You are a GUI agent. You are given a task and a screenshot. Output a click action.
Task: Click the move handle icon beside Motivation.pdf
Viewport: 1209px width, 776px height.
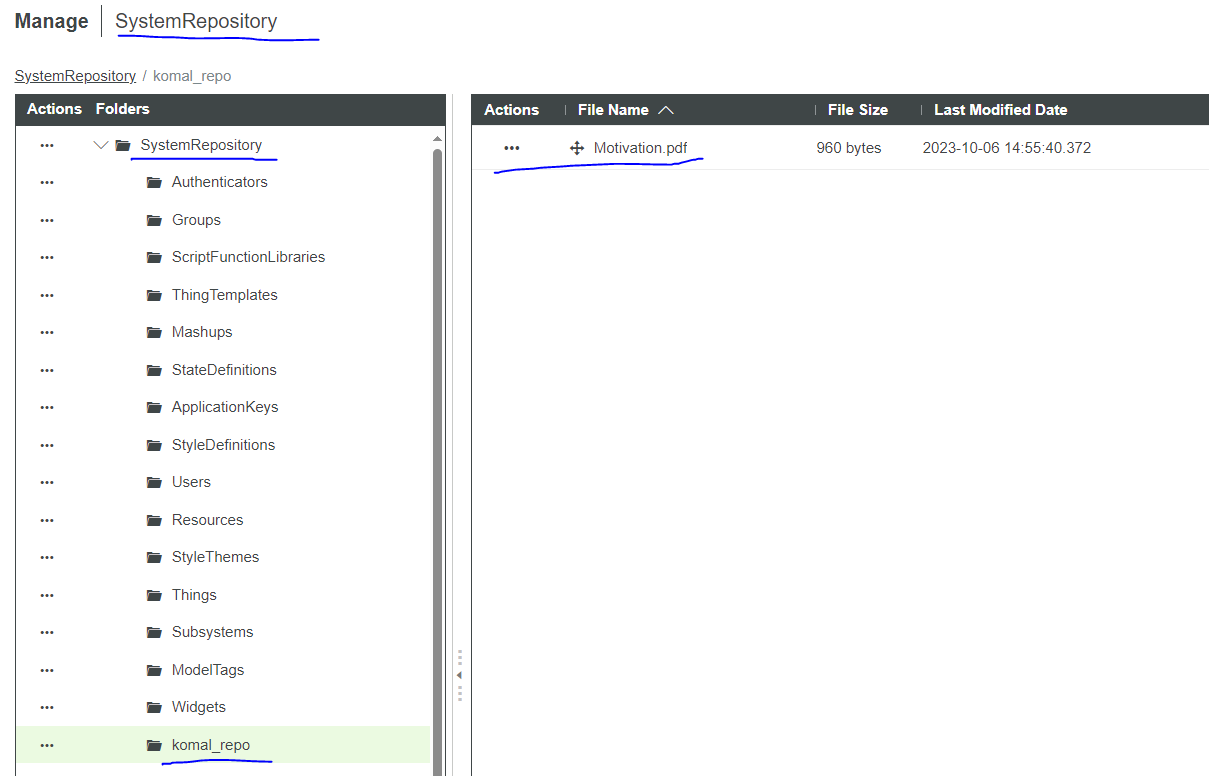(x=579, y=147)
